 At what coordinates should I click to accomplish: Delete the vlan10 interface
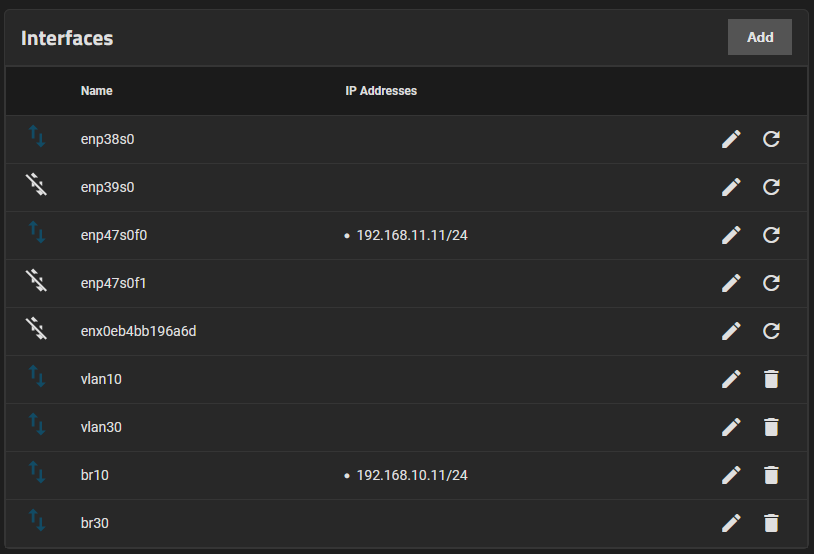(771, 379)
